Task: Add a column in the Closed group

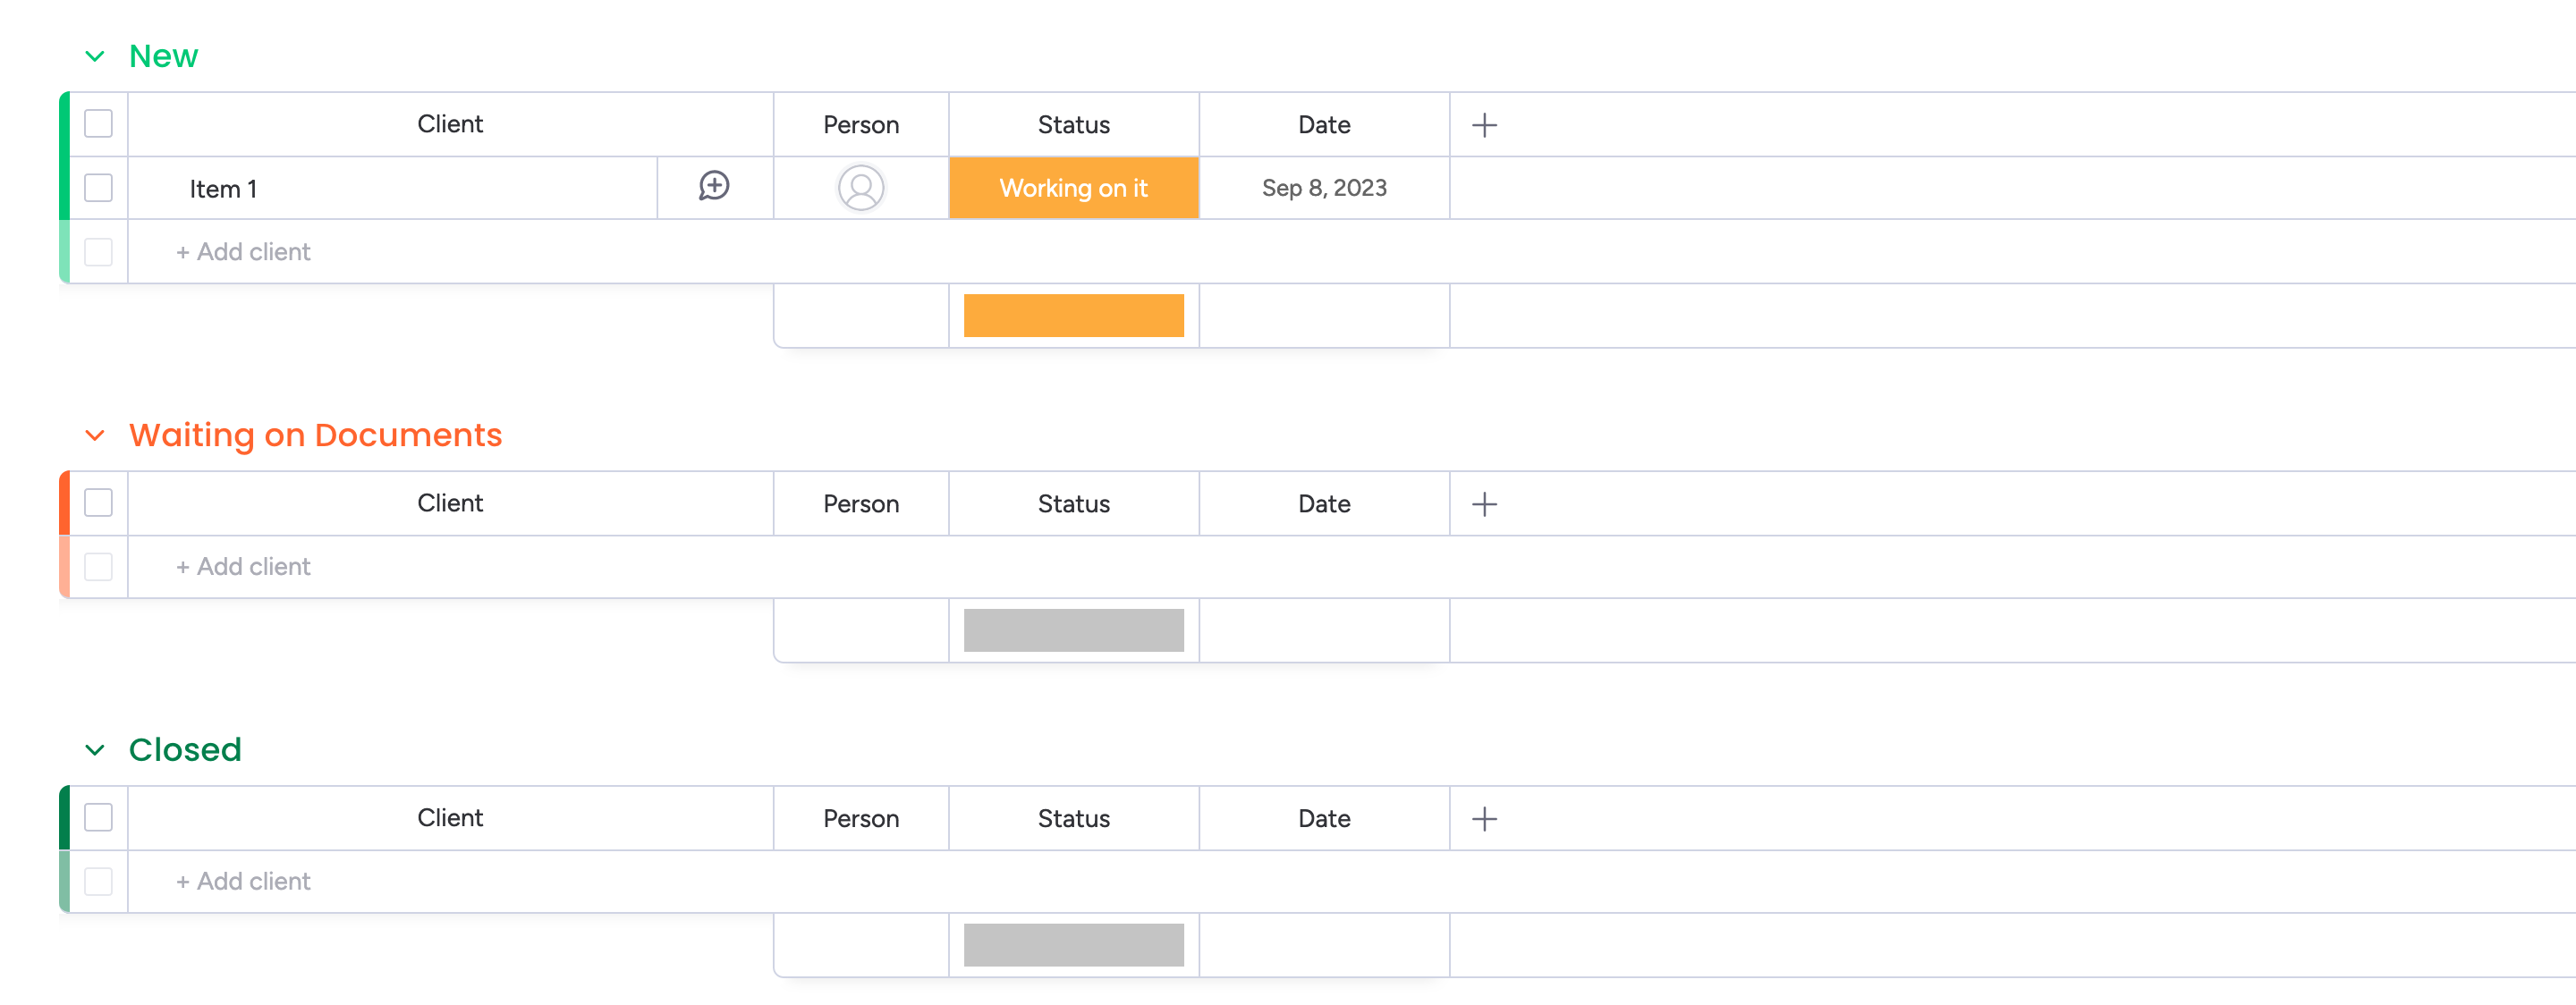Action: (1484, 819)
